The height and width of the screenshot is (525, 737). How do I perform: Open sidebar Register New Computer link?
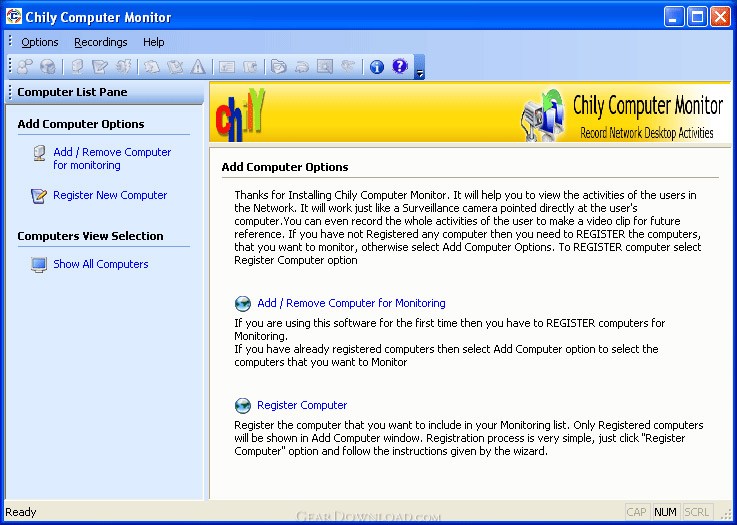coord(110,195)
